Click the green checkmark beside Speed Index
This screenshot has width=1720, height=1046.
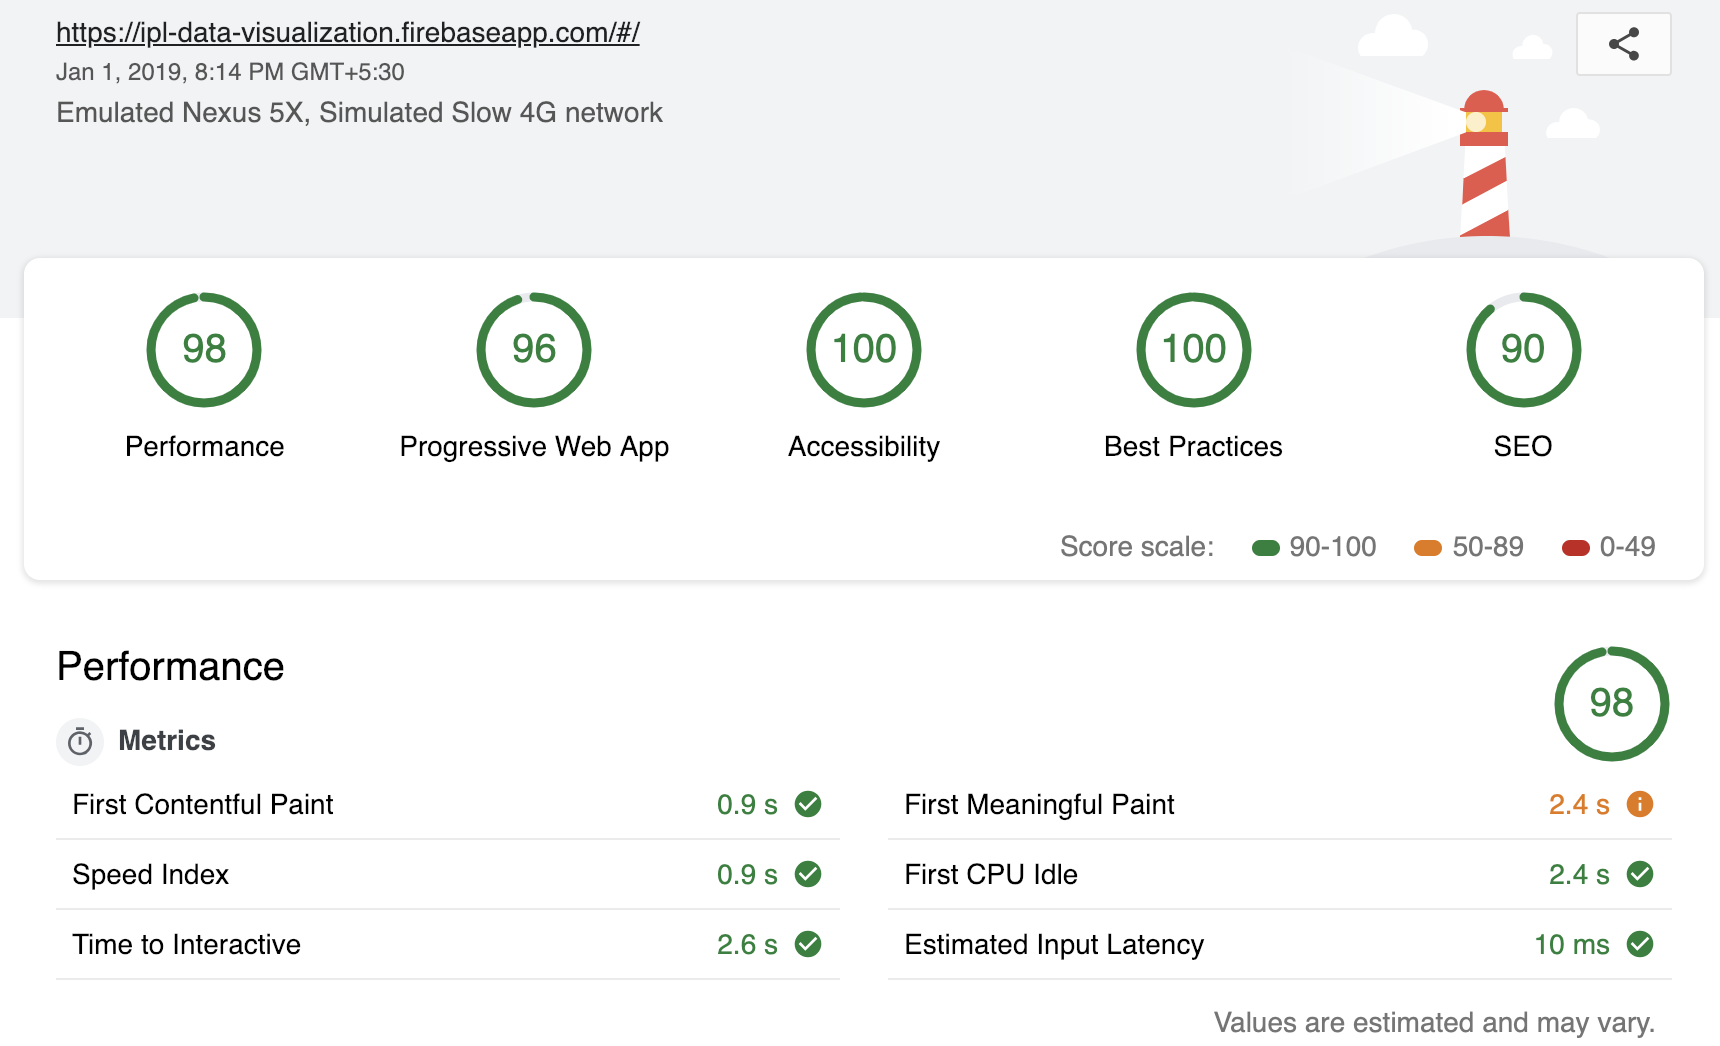[808, 874]
